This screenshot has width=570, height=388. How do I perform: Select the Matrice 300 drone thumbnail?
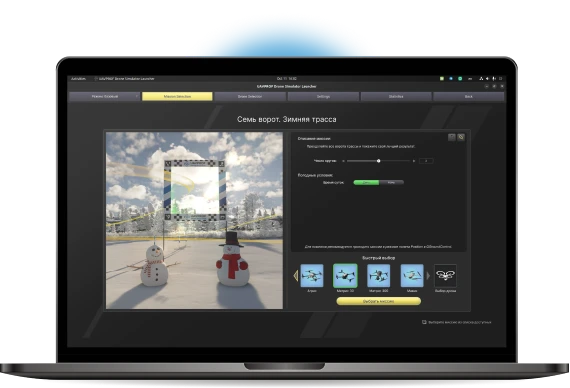pos(378,276)
